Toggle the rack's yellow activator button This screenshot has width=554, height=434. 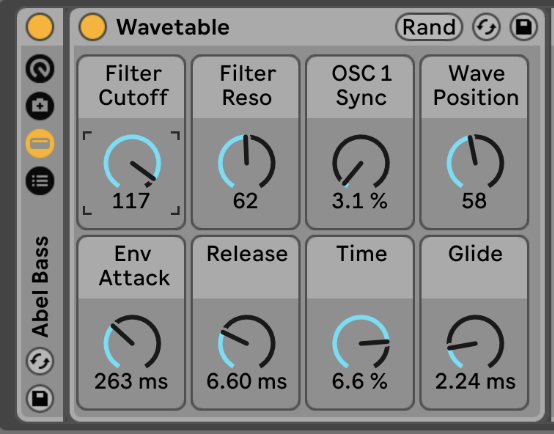[x=40, y=27]
